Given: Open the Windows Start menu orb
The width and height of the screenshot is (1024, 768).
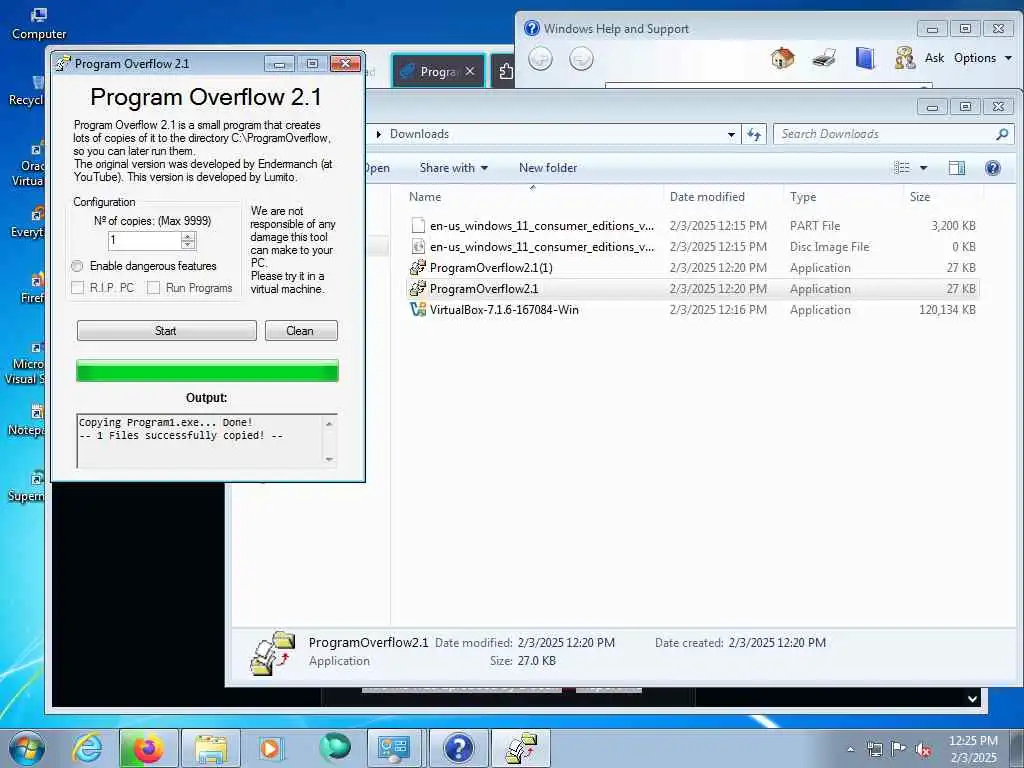Looking at the screenshot, I should click(27, 748).
